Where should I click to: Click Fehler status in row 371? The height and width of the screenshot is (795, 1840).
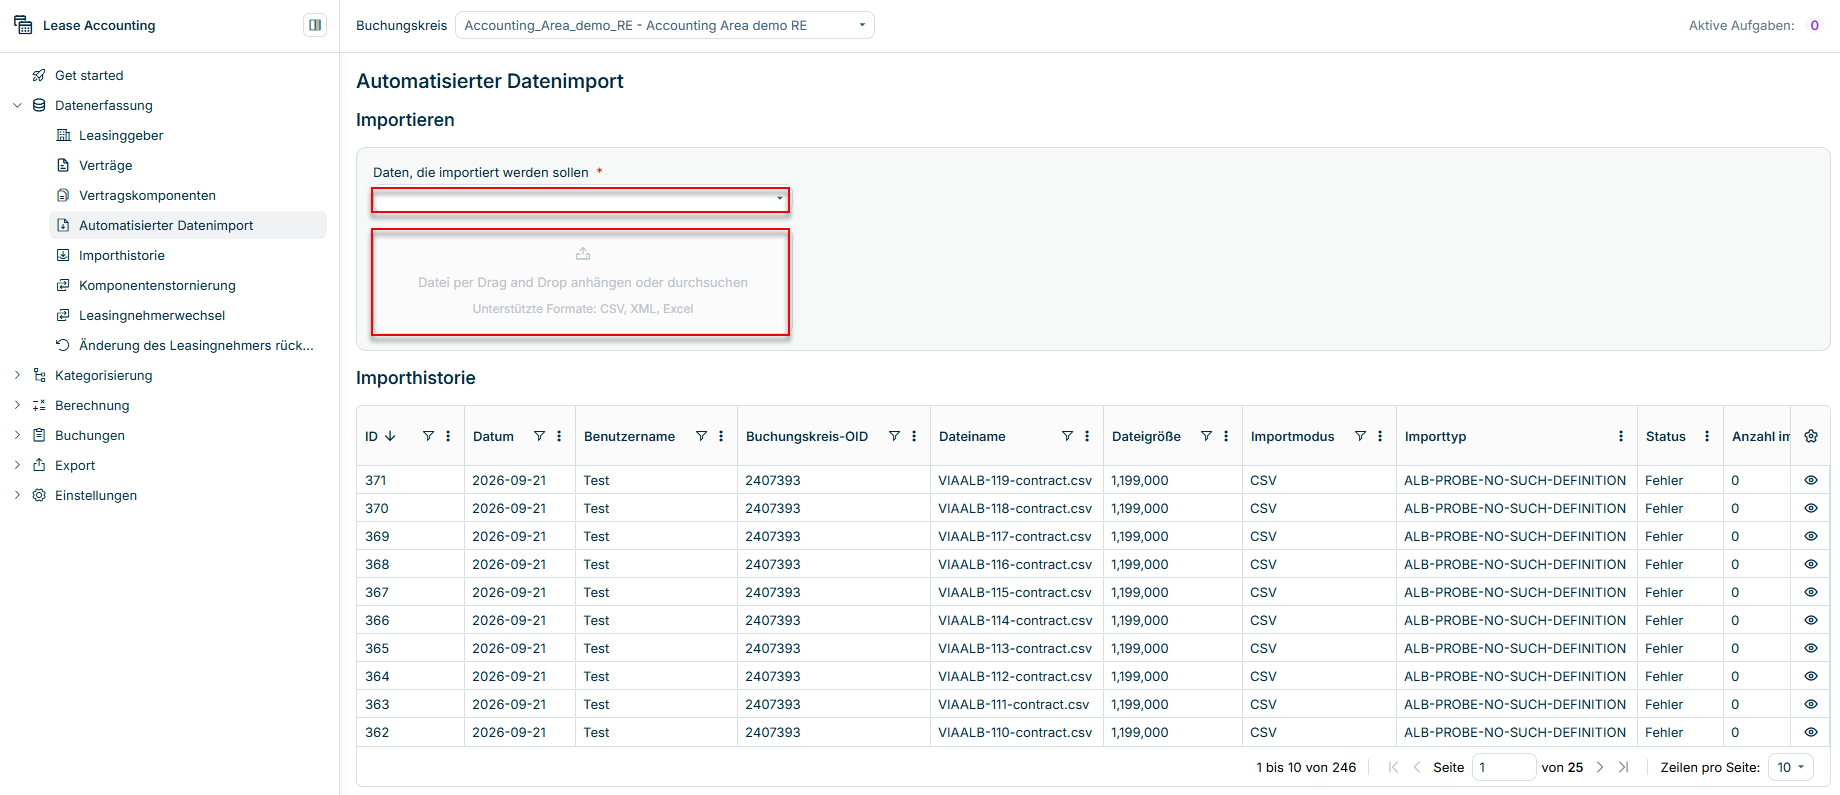[x=1664, y=480]
